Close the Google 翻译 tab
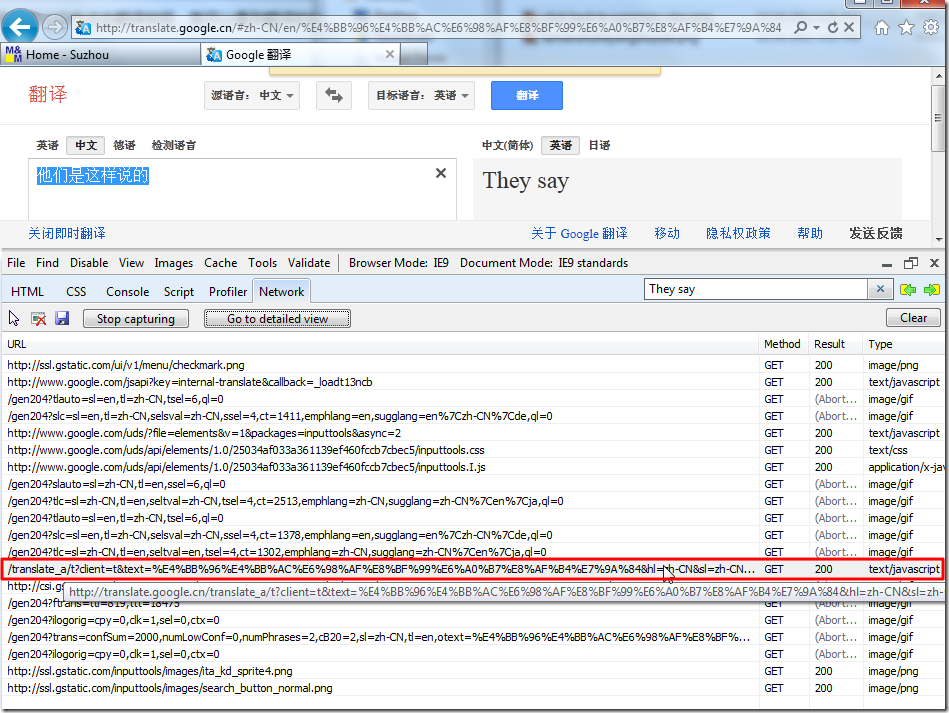The width and height of the screenshot is (949, 713). (390, 54)
